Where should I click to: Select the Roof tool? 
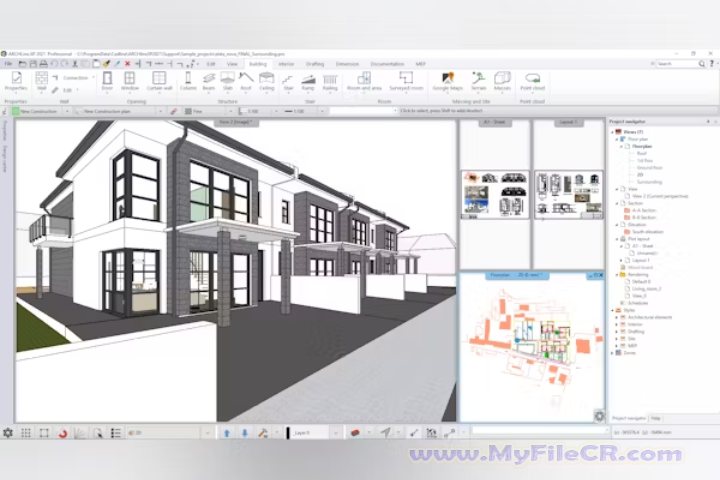247,80
